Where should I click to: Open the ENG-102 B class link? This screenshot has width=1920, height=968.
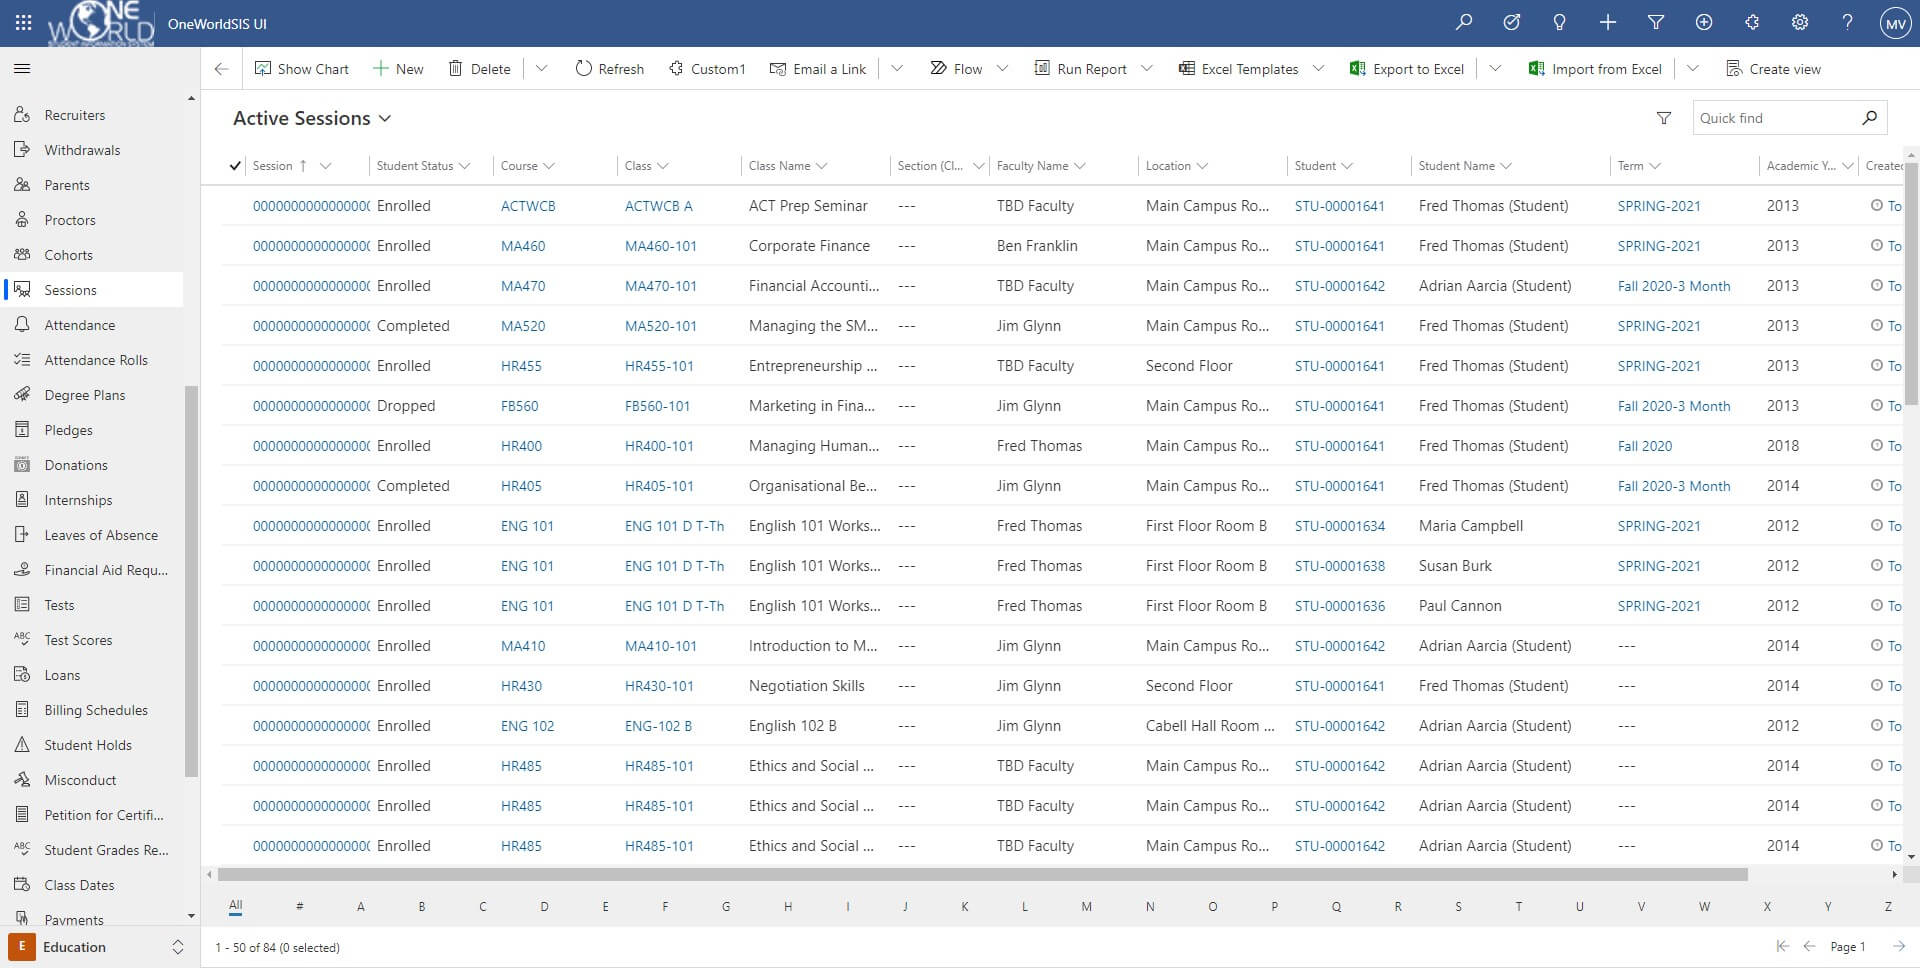tap(658, 726)
